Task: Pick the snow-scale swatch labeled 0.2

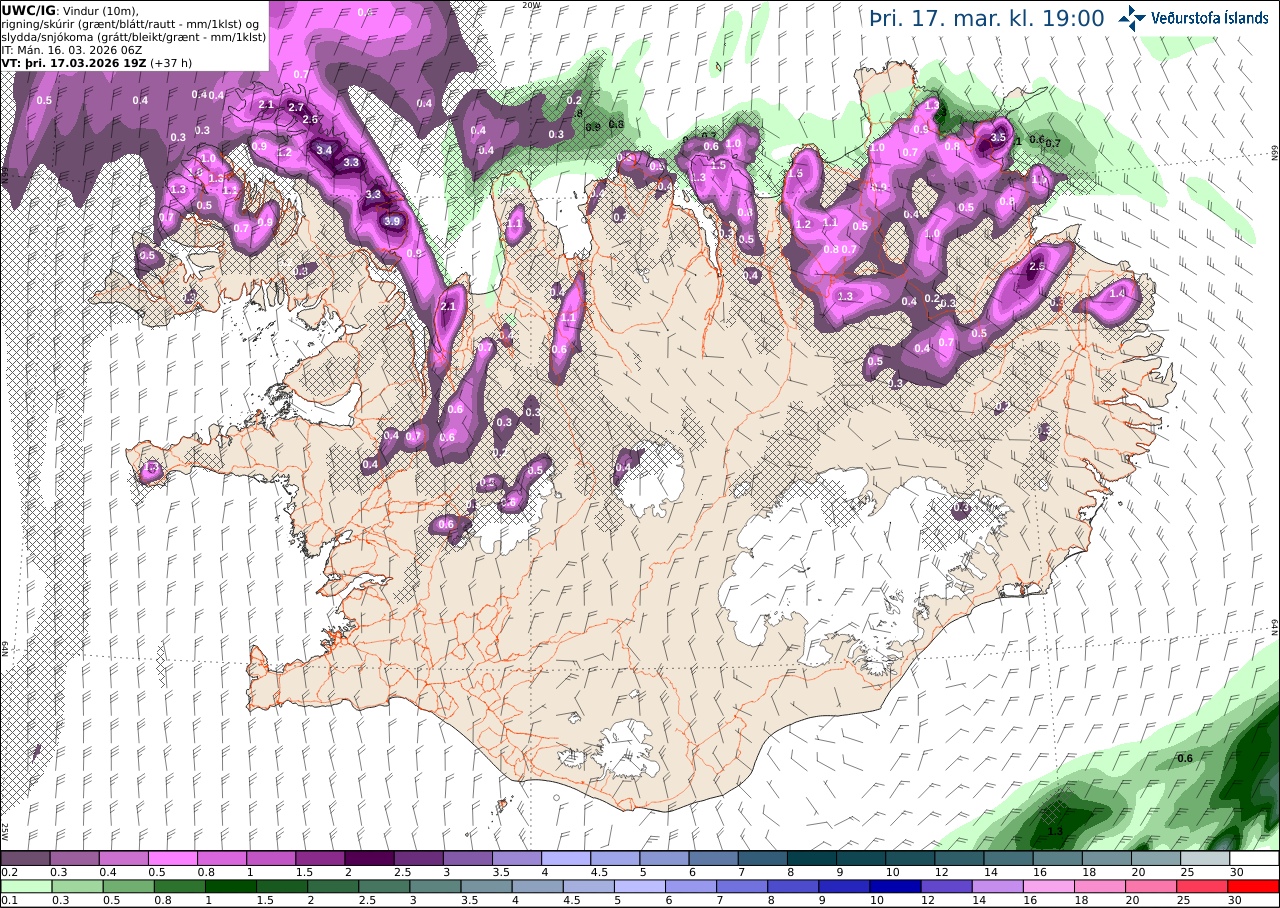Action: (x=25, y=858)
